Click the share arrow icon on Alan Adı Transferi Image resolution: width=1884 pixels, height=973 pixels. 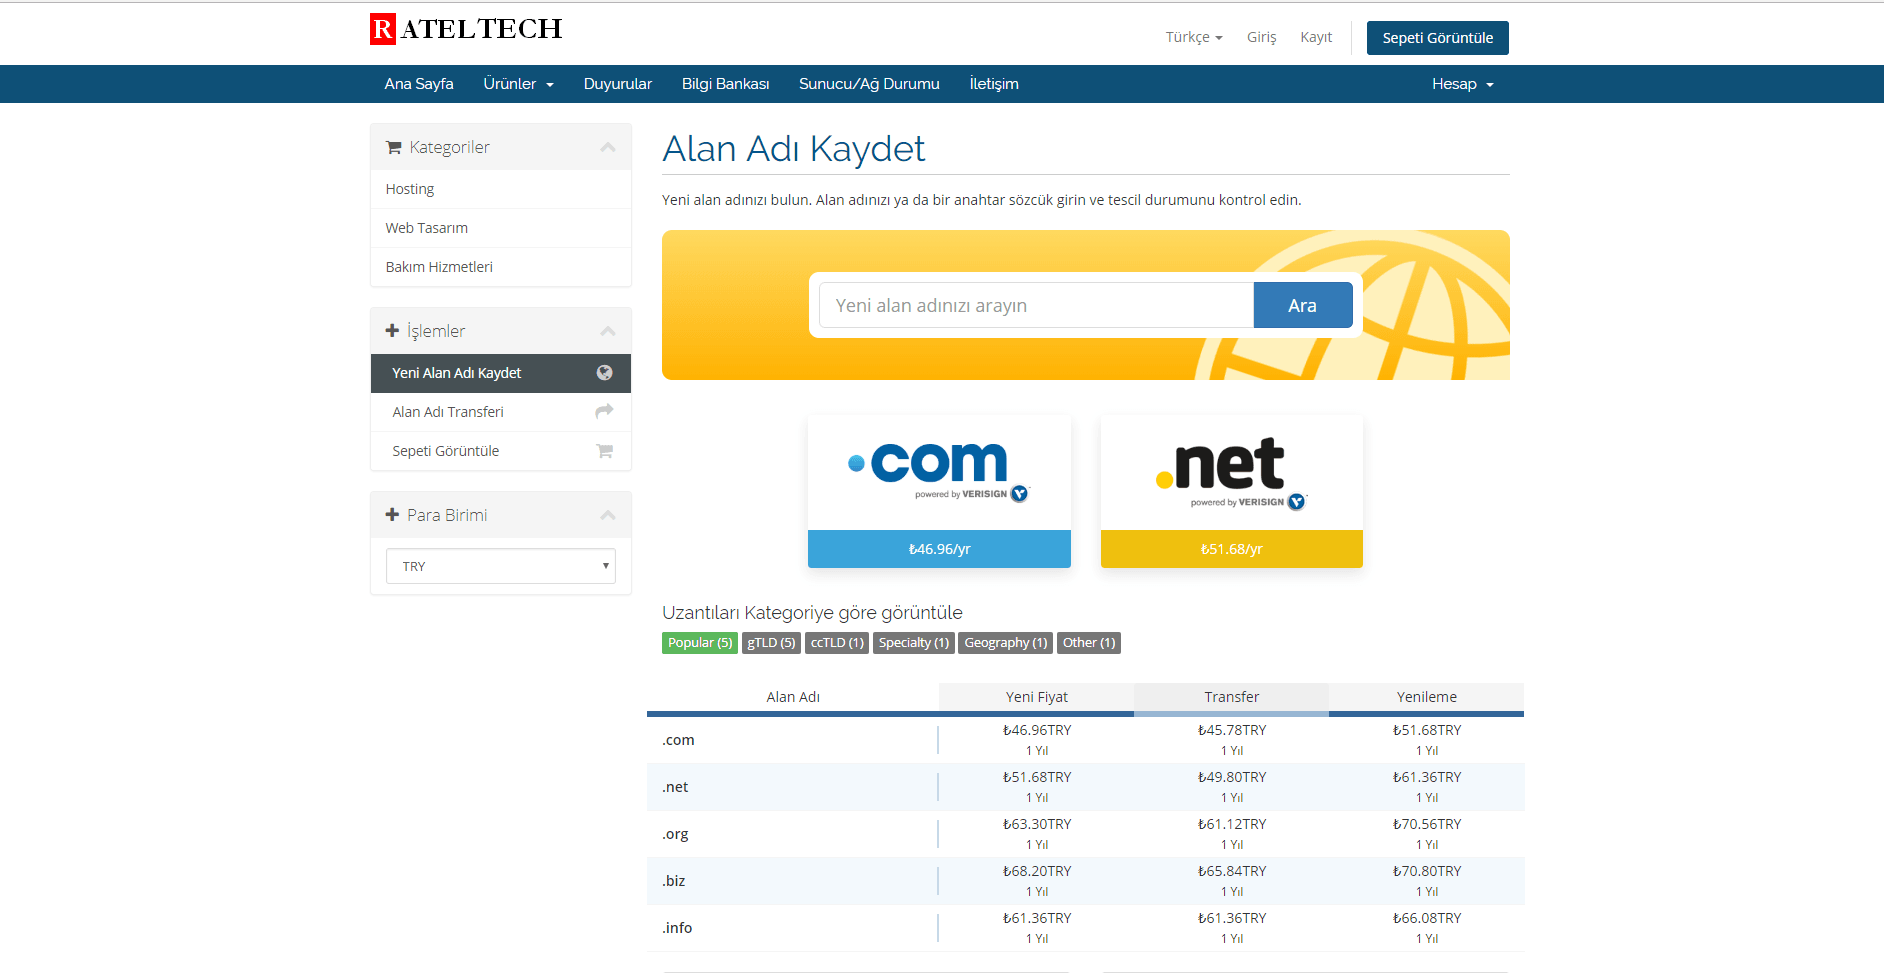[604, 411]
